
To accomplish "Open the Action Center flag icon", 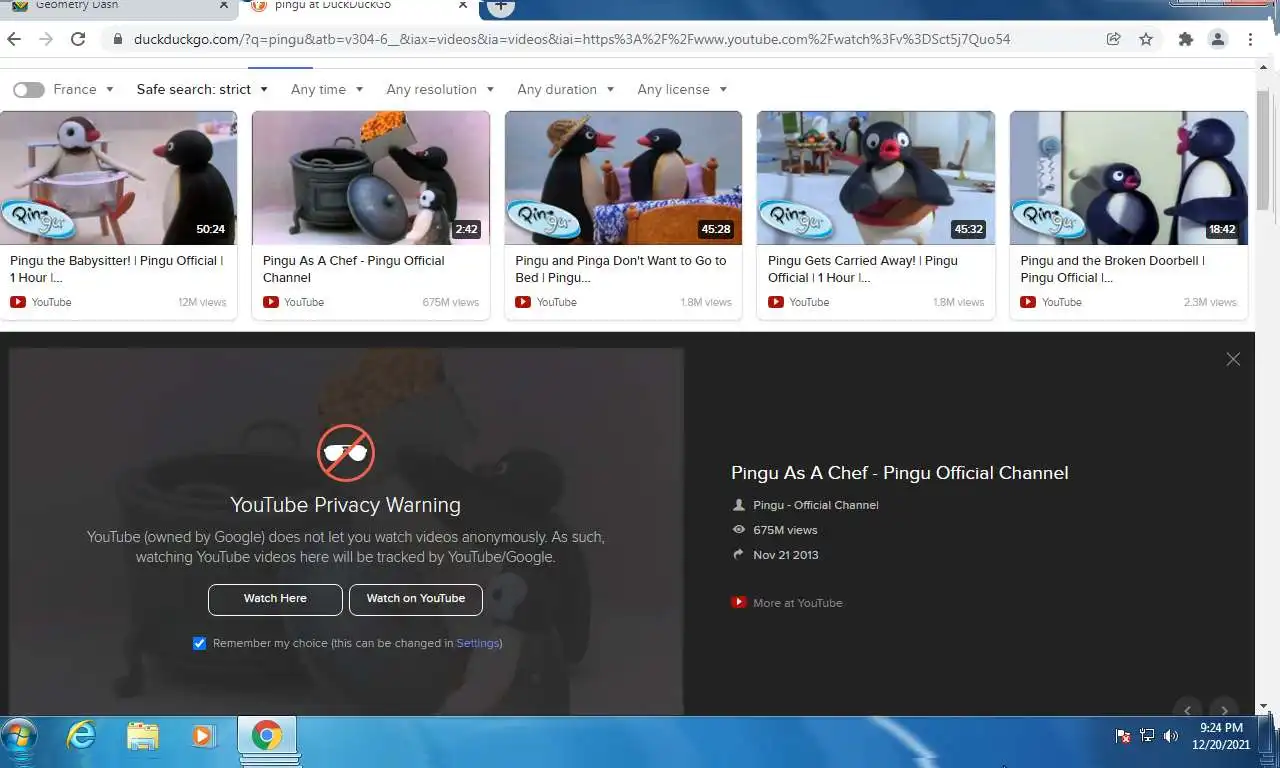I will point(1123,736).
